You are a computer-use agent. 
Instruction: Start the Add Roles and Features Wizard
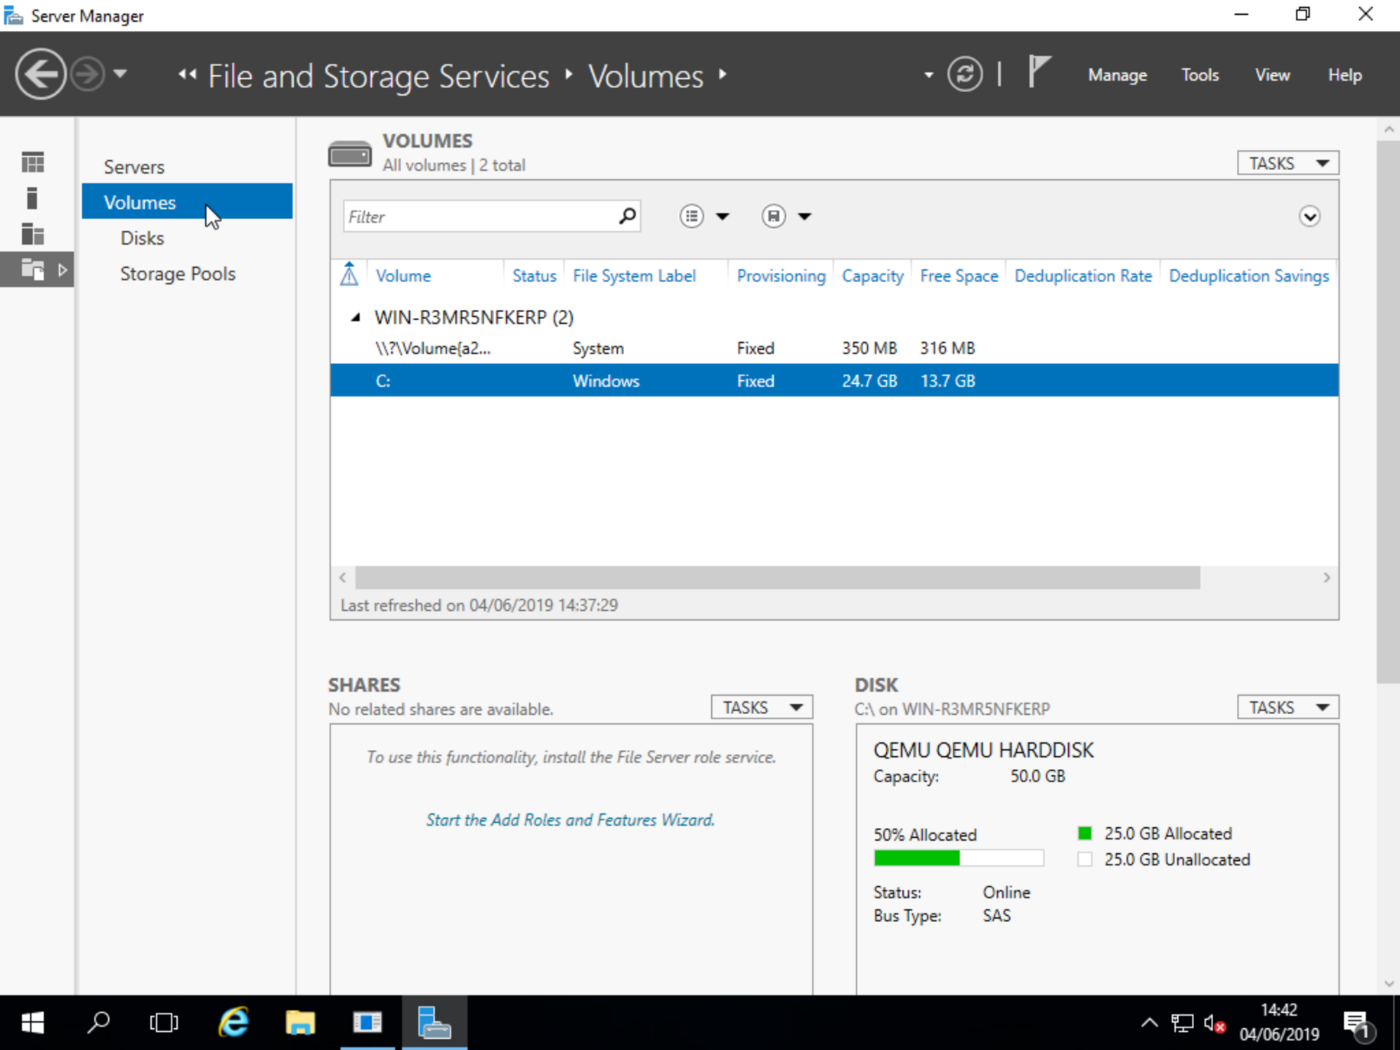point(570,819)
